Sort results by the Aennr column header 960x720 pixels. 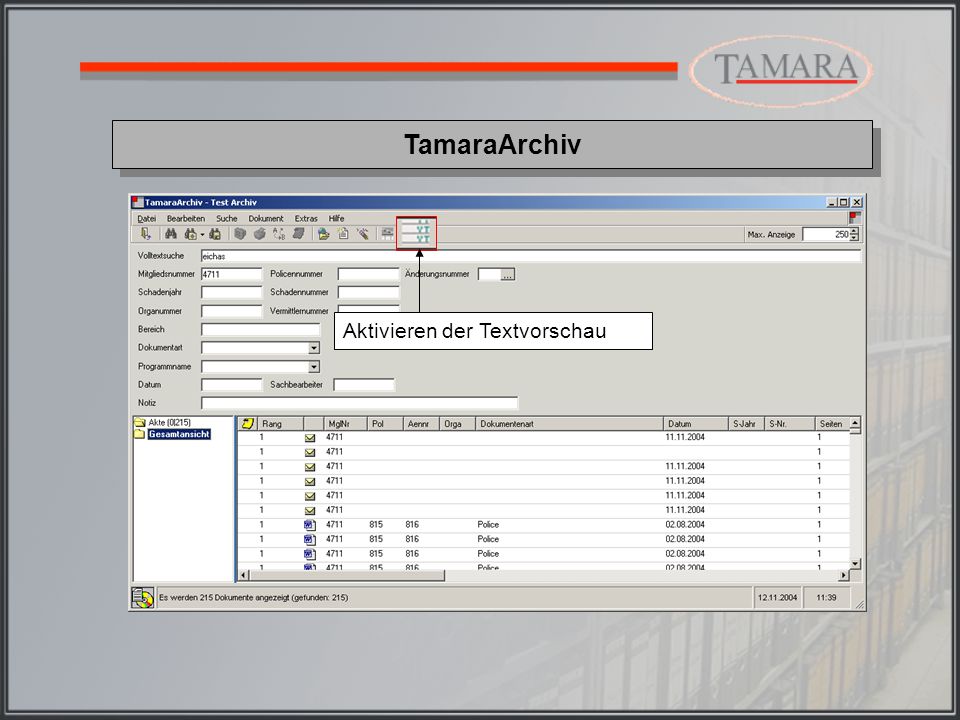pos(421,424)
